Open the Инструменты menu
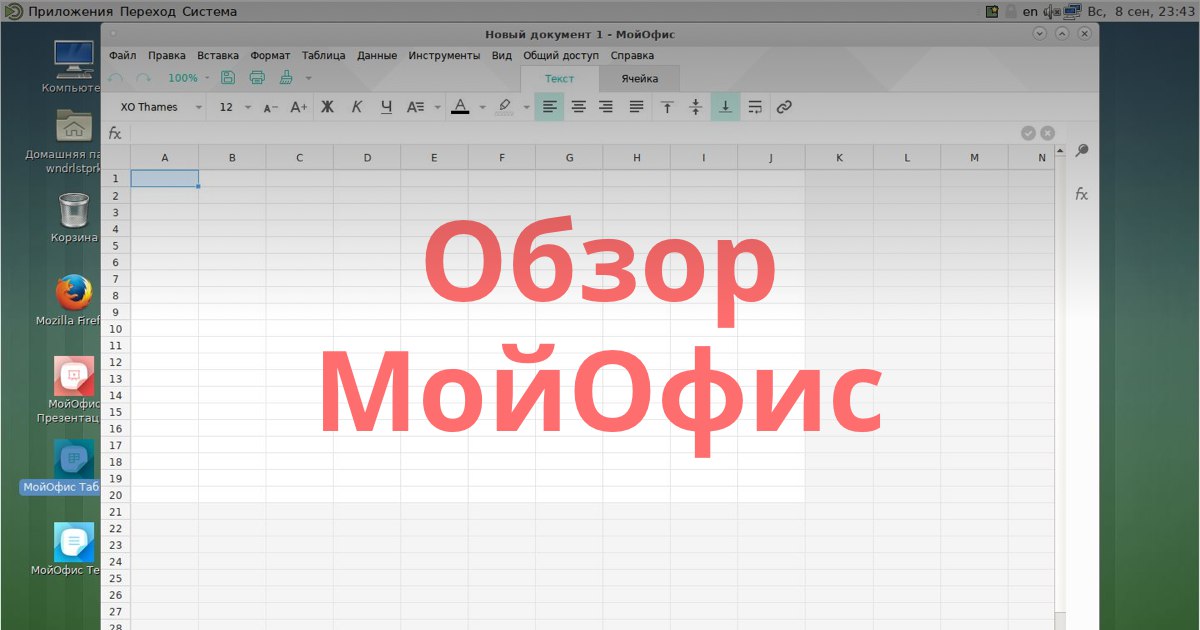The width and height of the screenshot is (1200, 630). [445, 56]
